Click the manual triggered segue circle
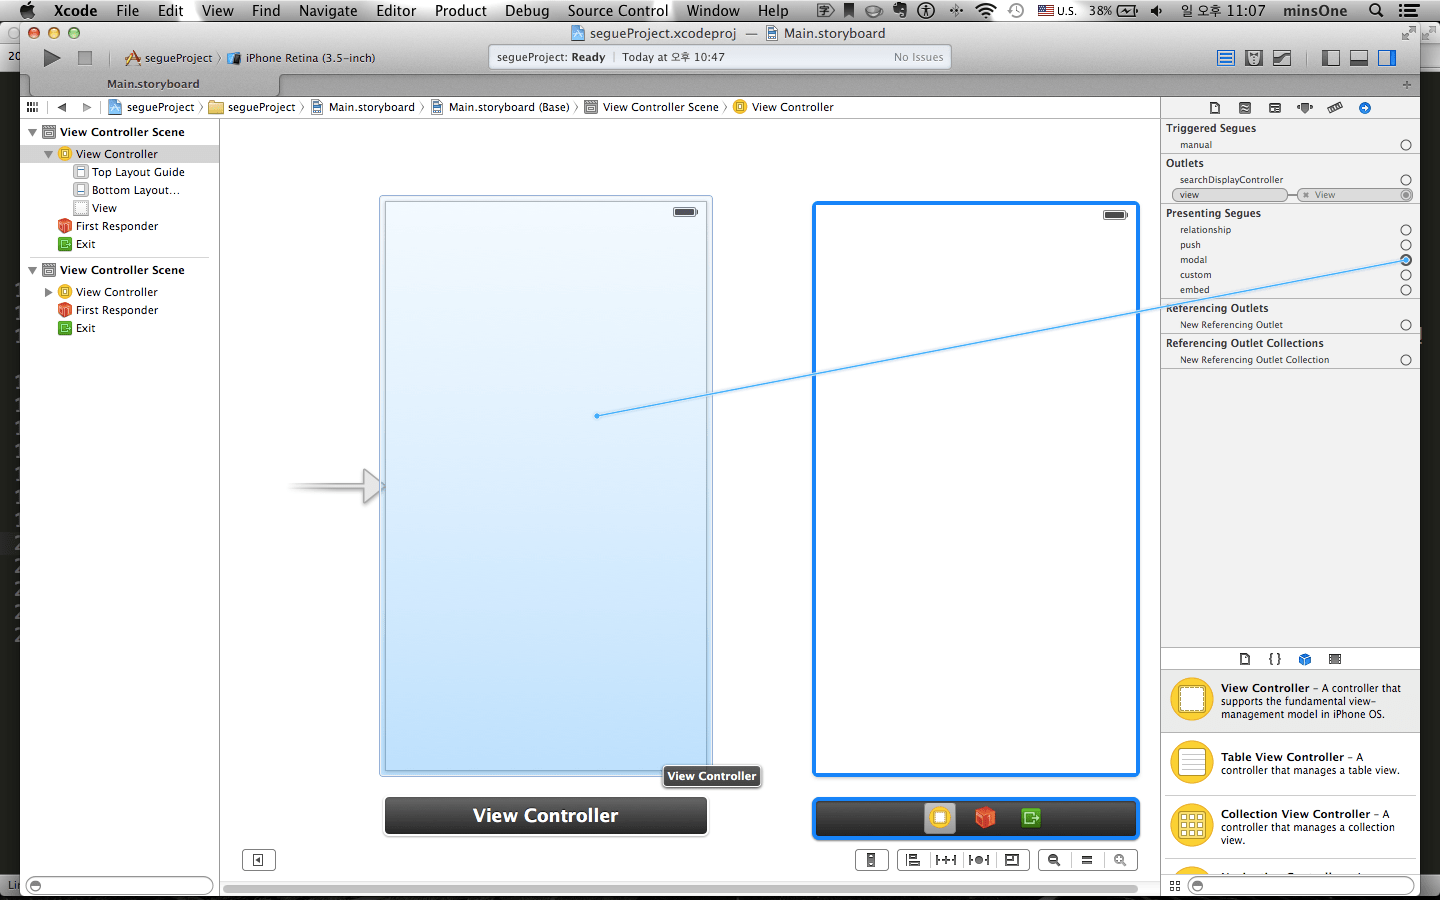 [1406, 145]
